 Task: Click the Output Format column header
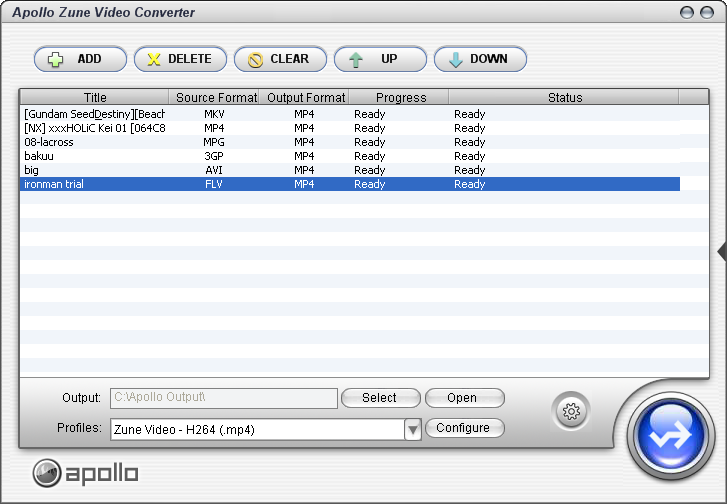(306, 98)
